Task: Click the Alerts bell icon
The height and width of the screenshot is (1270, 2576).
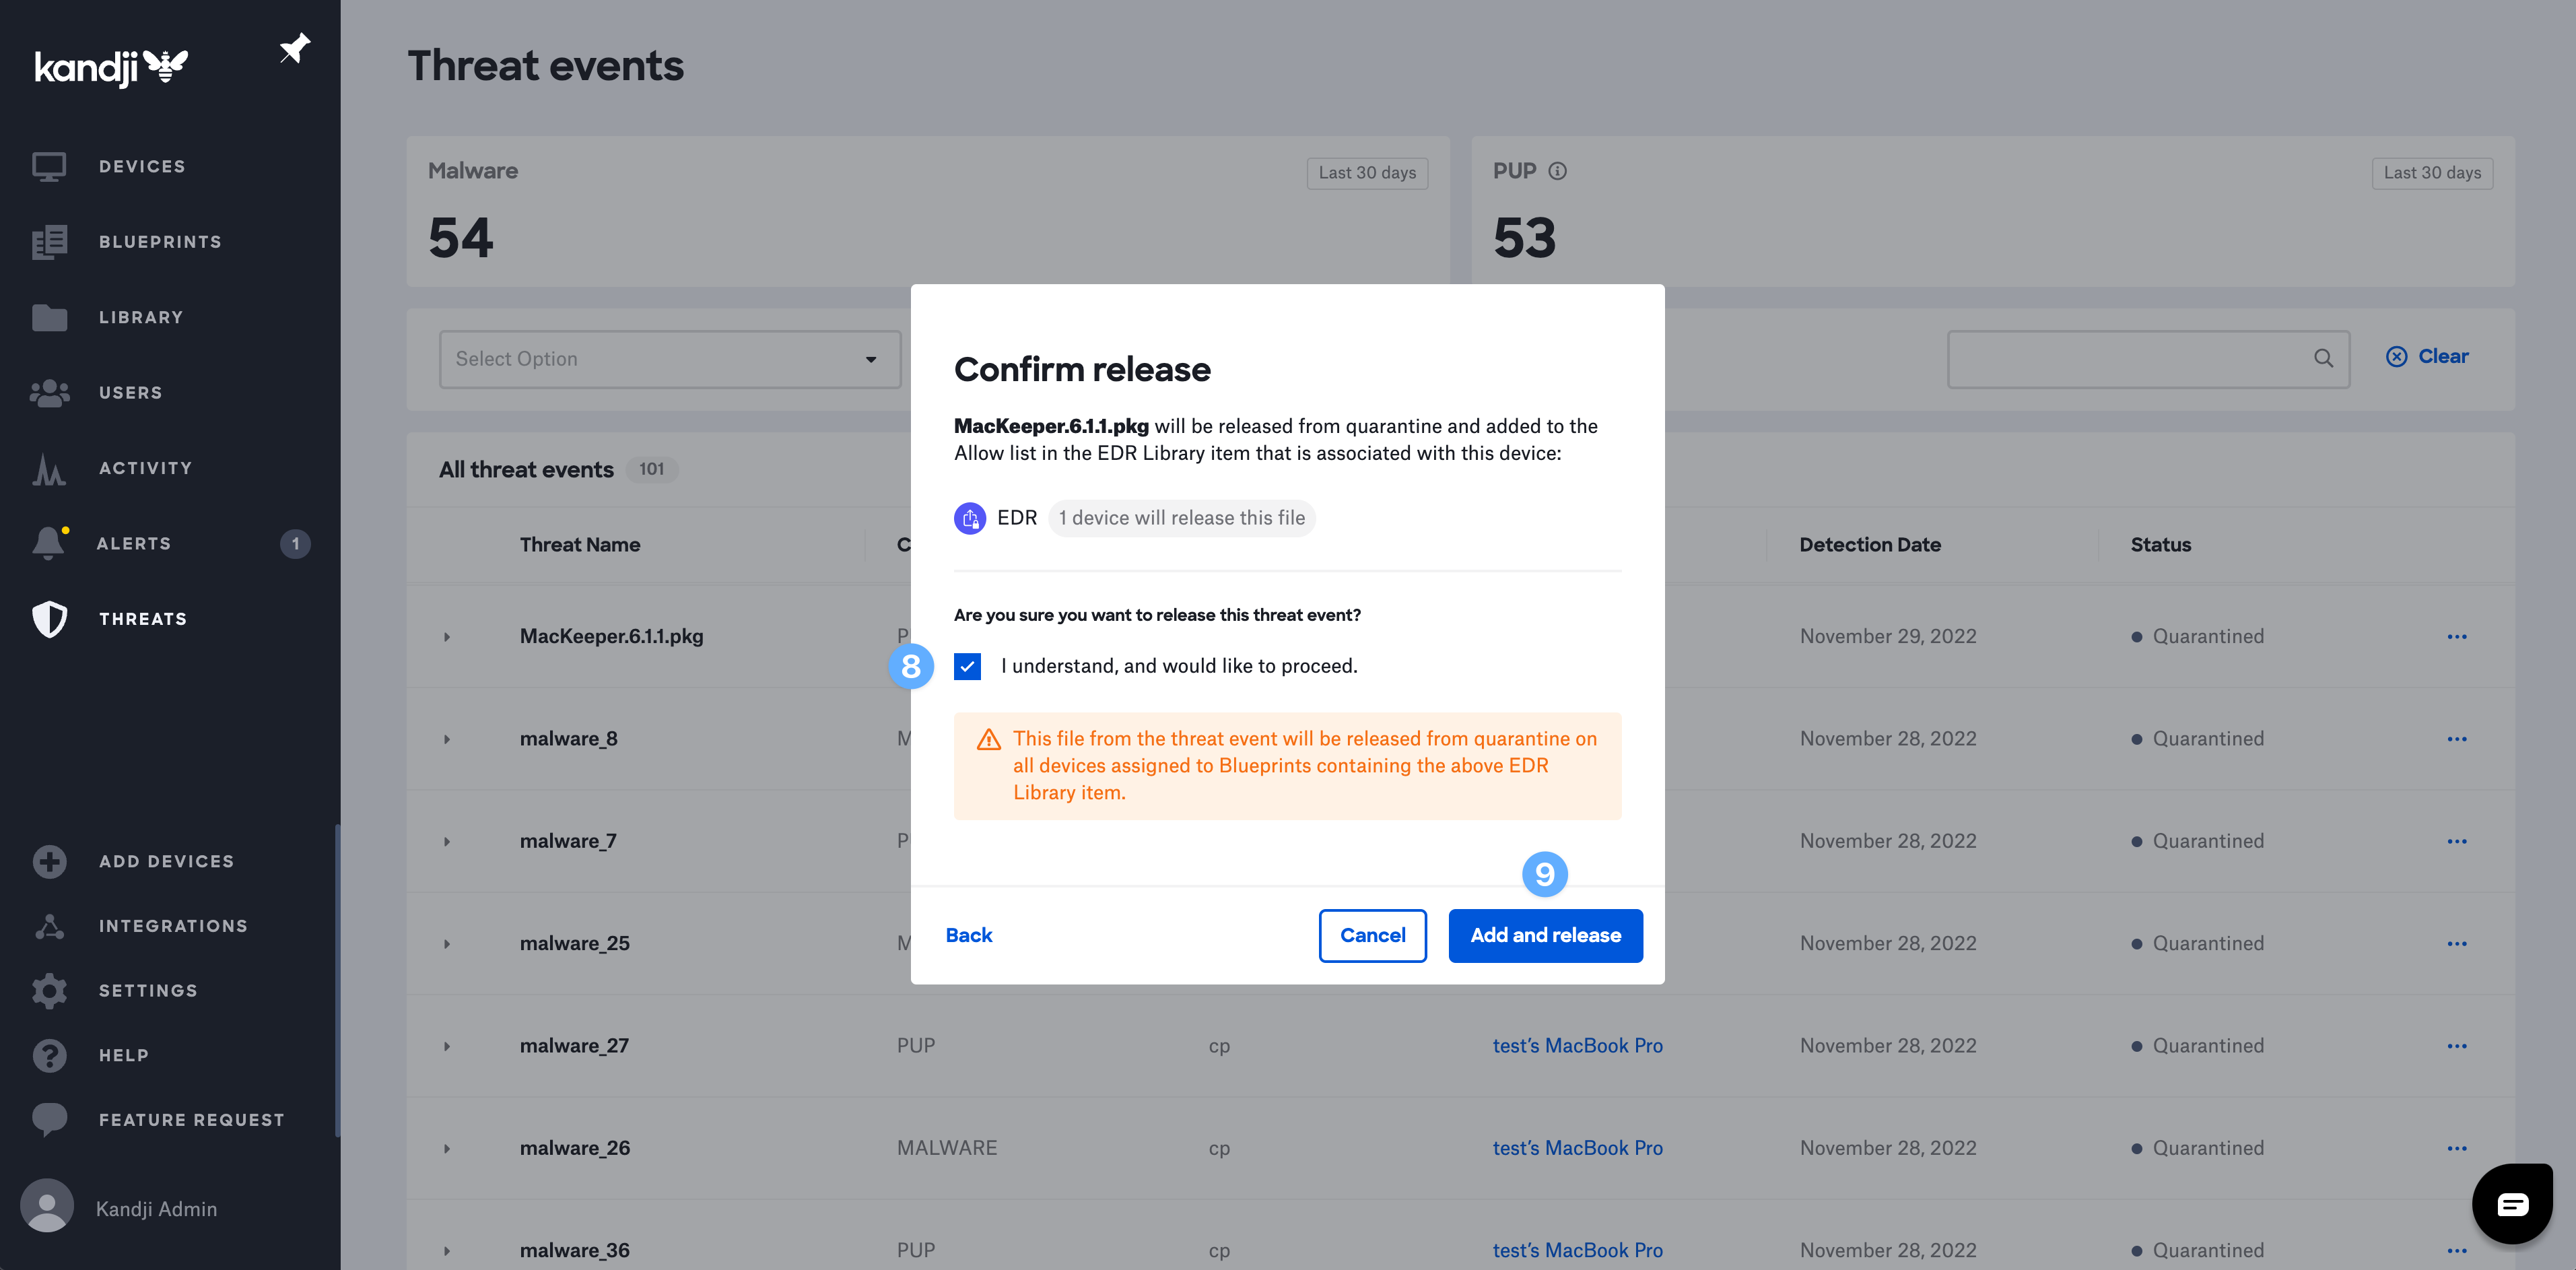Action: tap(48, 543)
